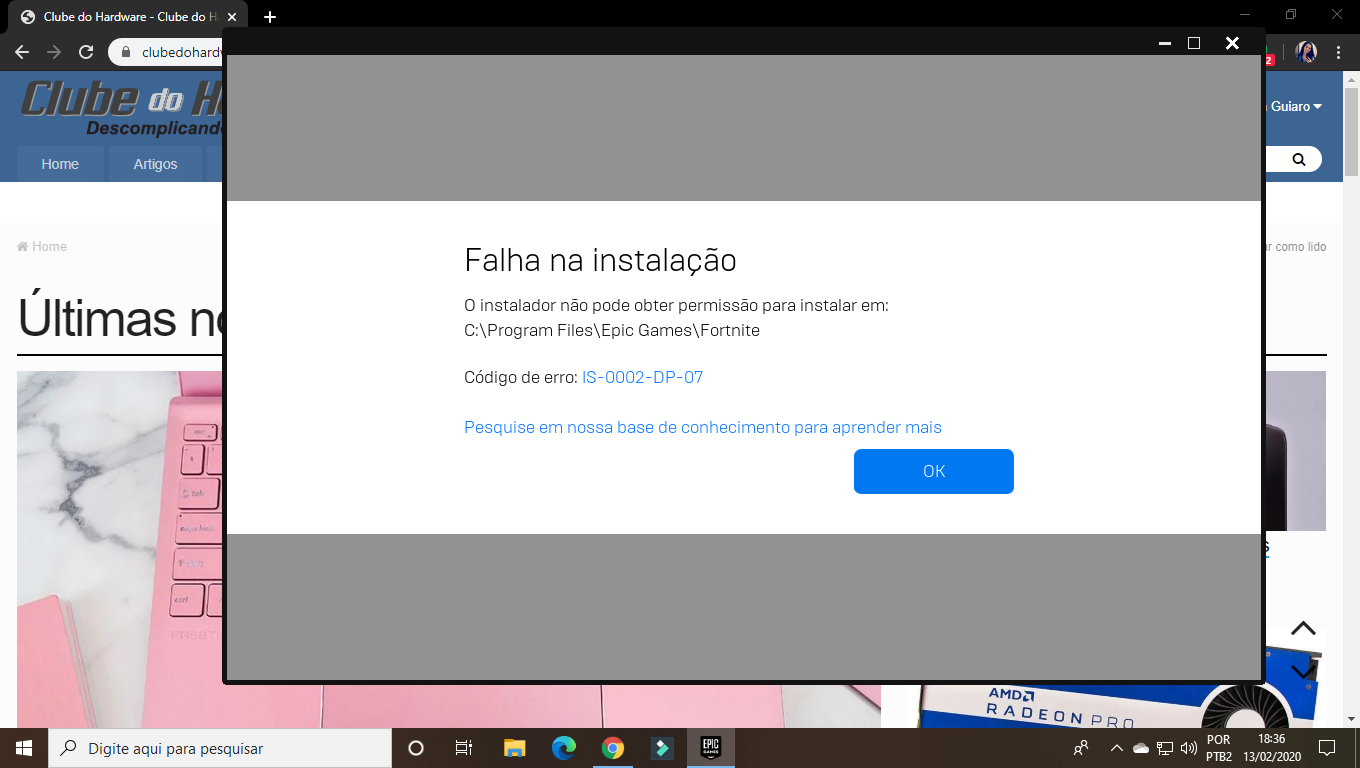
Task: Reload the Clube do Hardware page
Action: 86,52
